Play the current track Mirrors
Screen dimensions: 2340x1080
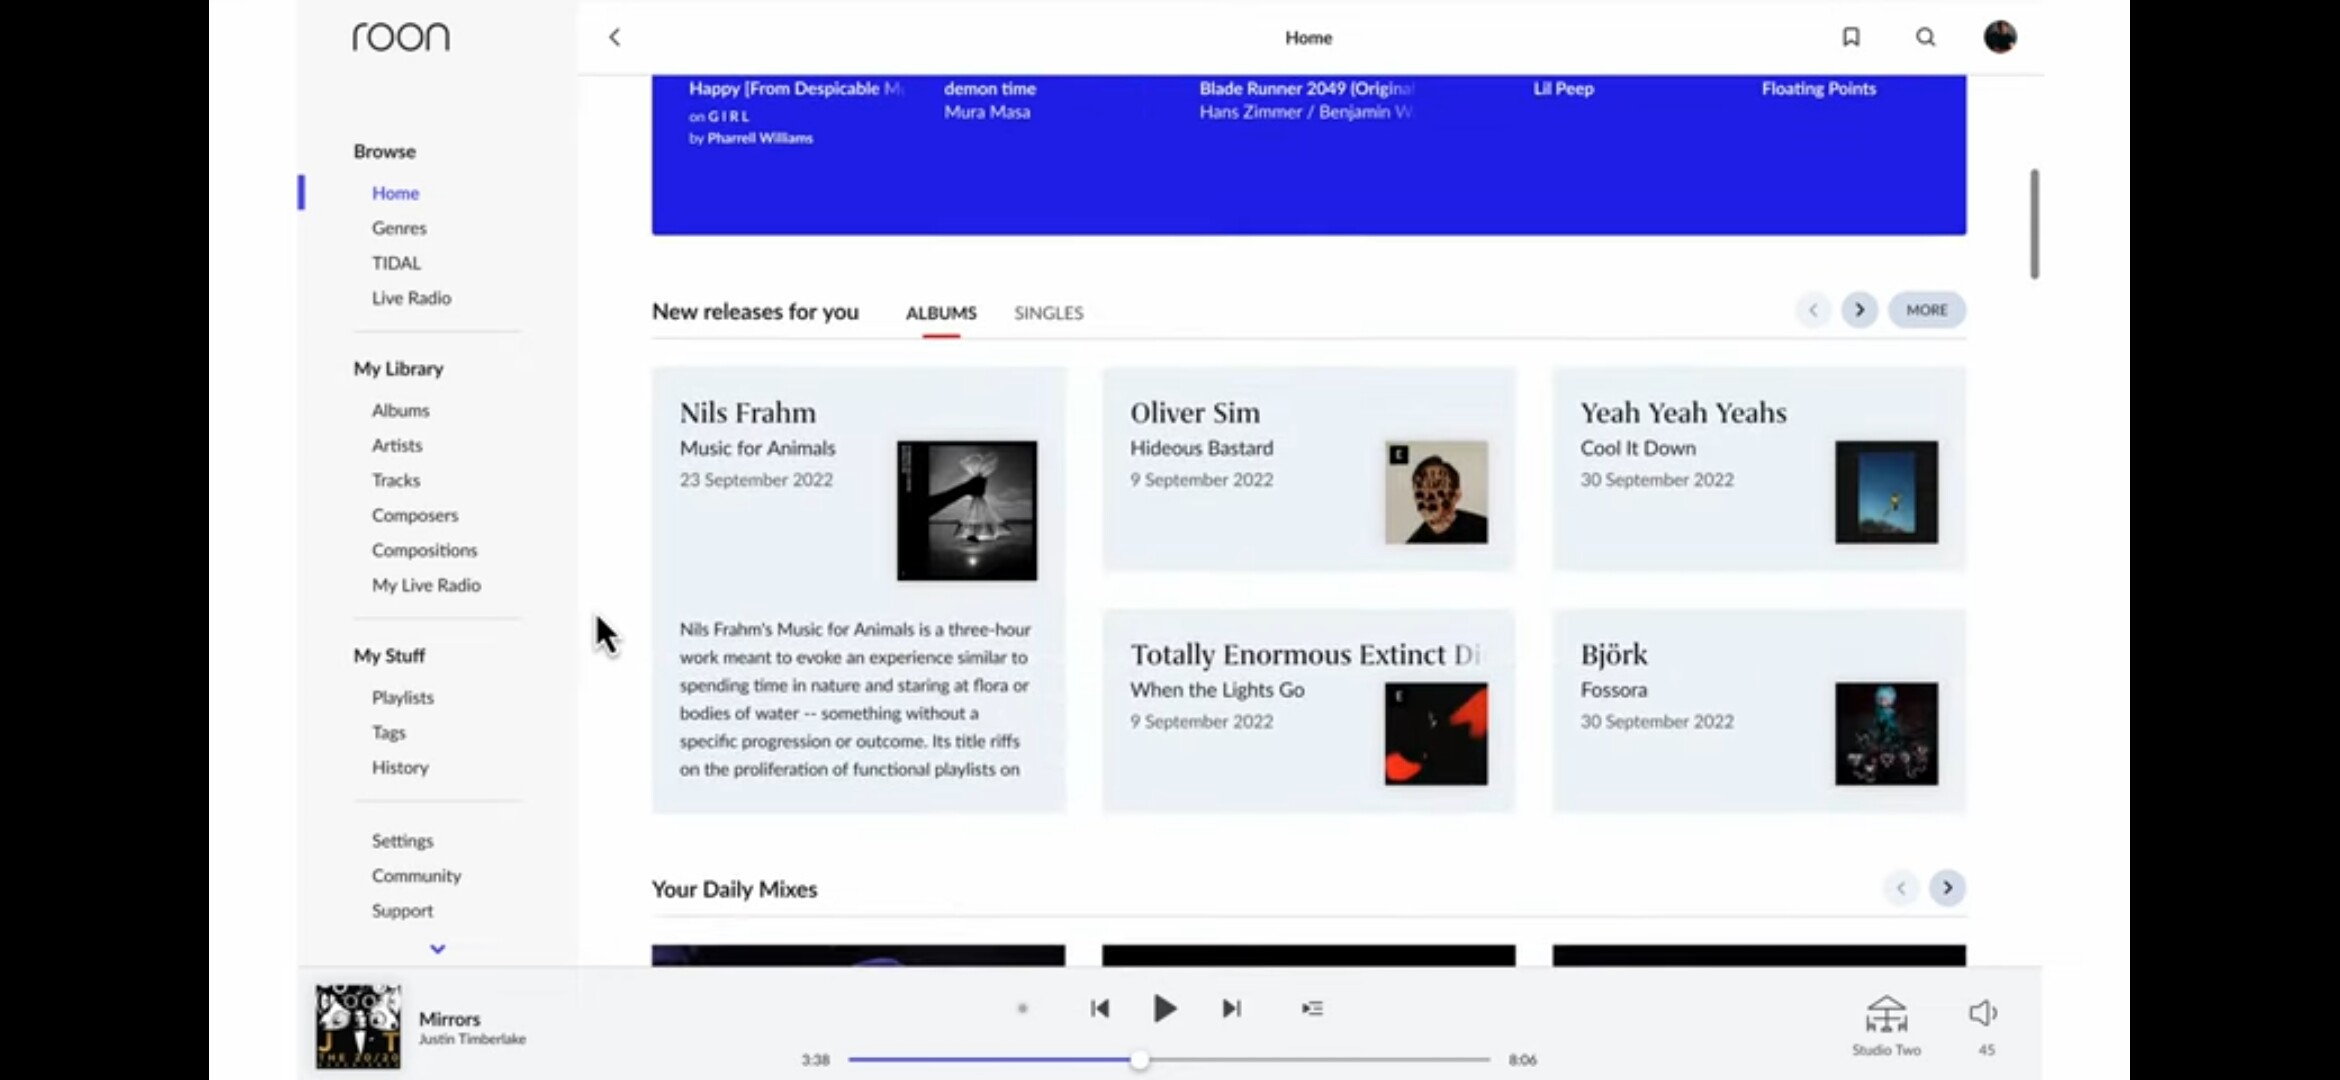[x=1164, y=1008]
